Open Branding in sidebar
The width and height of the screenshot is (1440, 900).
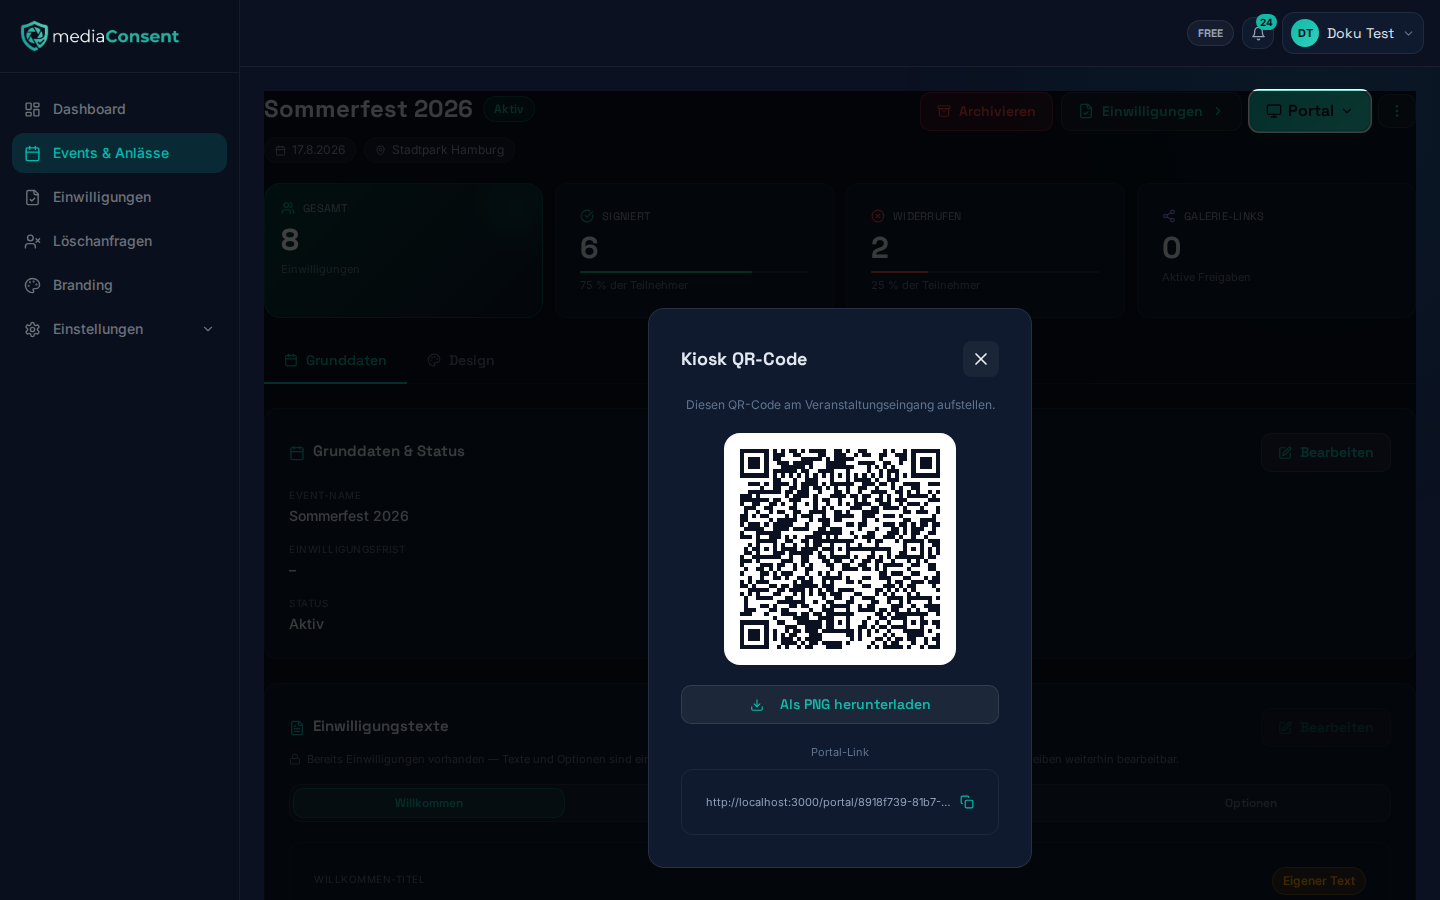click(x=119, y=285)
